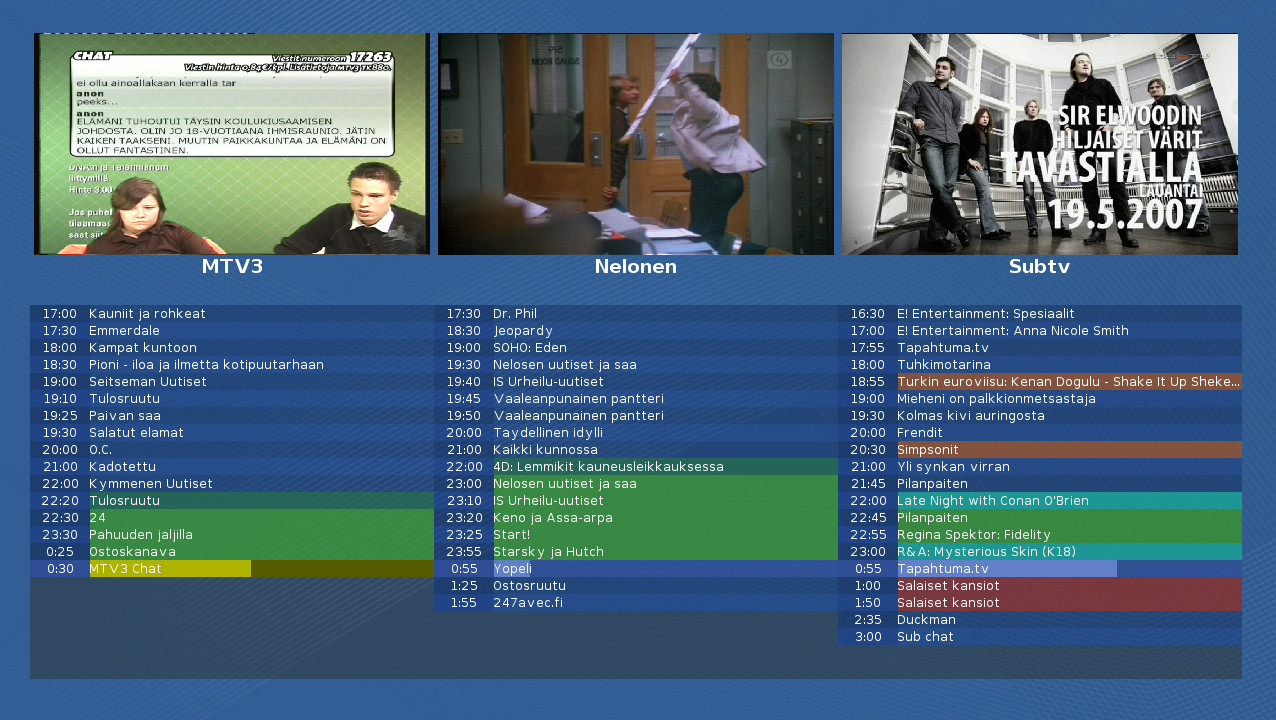This screenshot has width=1276, height=720.
Task: Select Yli synkan virran at 21:00
Action: [x=1040, y=467]
